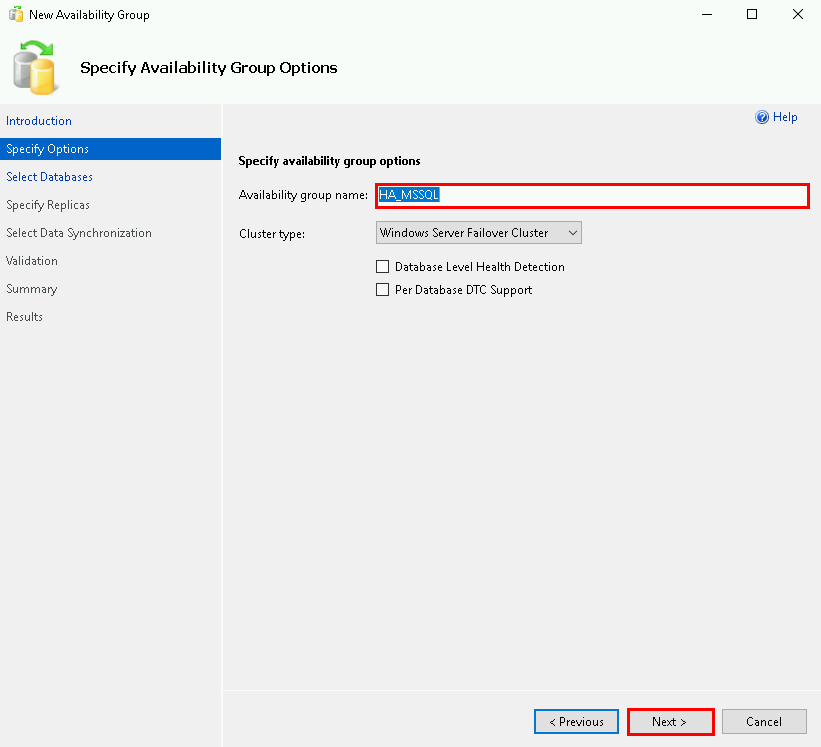Image resolution: width=821 pixels, height=747 pixels.
Task: Open the Cluster type dropdown
Action: 479,233
